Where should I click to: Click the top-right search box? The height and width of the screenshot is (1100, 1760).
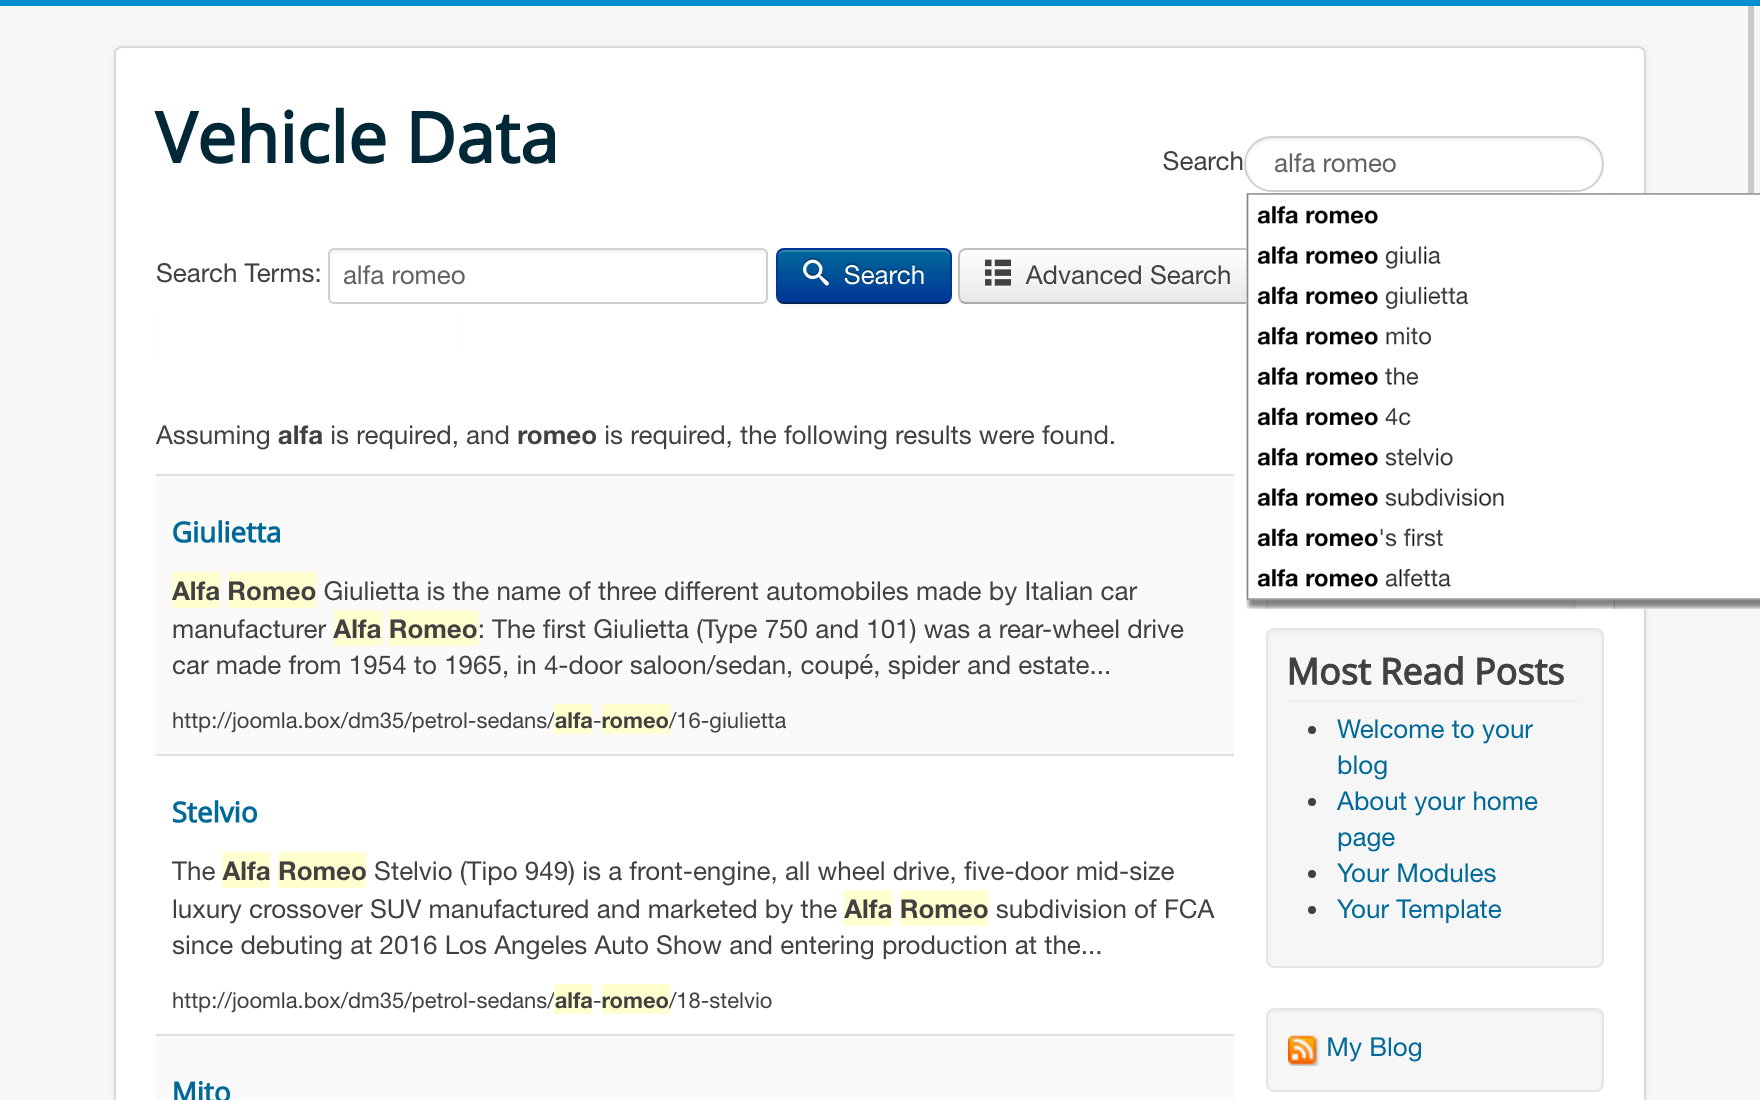point(1423,163)
